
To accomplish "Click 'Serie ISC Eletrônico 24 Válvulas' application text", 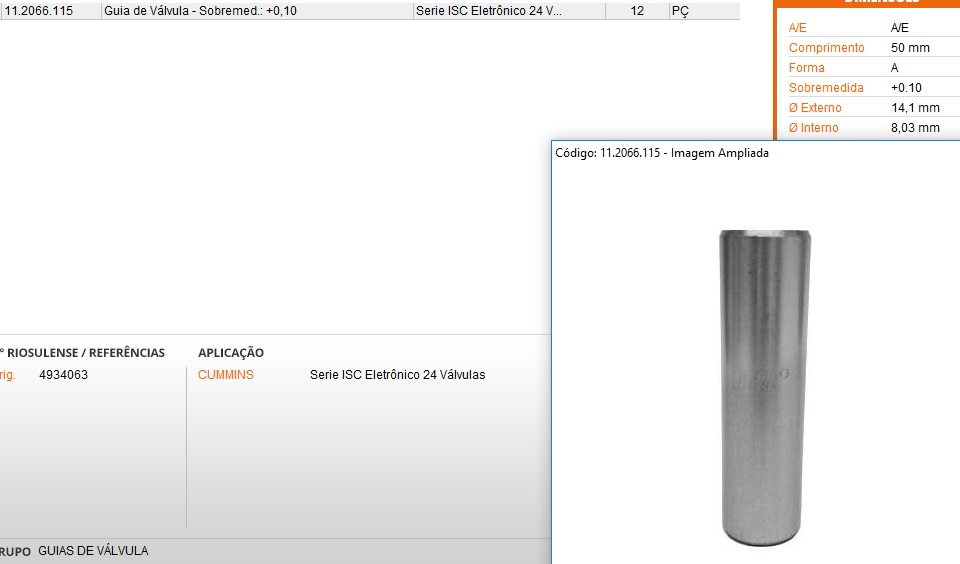I will (397, 375).
